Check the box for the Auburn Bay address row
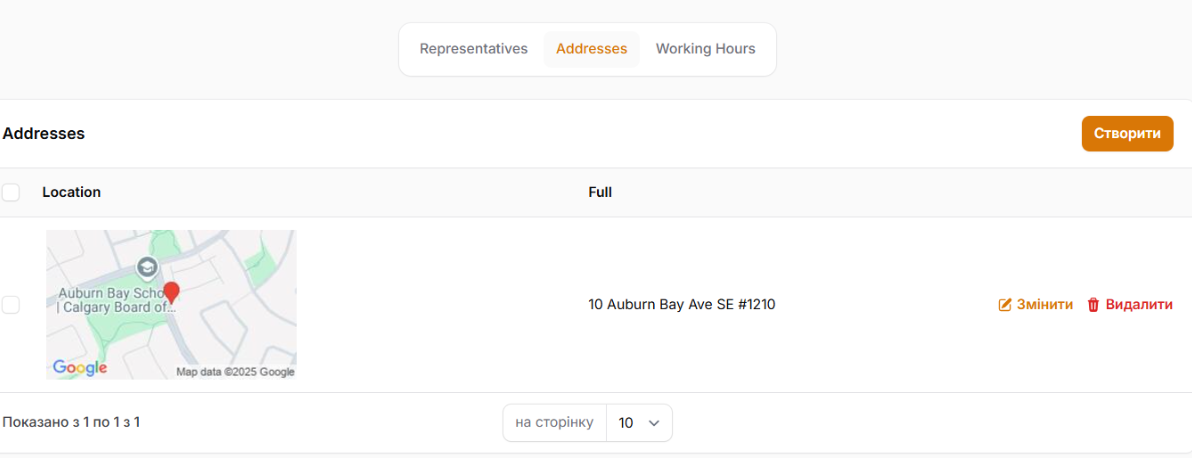 pyautogui.click(x=11, y=305)
